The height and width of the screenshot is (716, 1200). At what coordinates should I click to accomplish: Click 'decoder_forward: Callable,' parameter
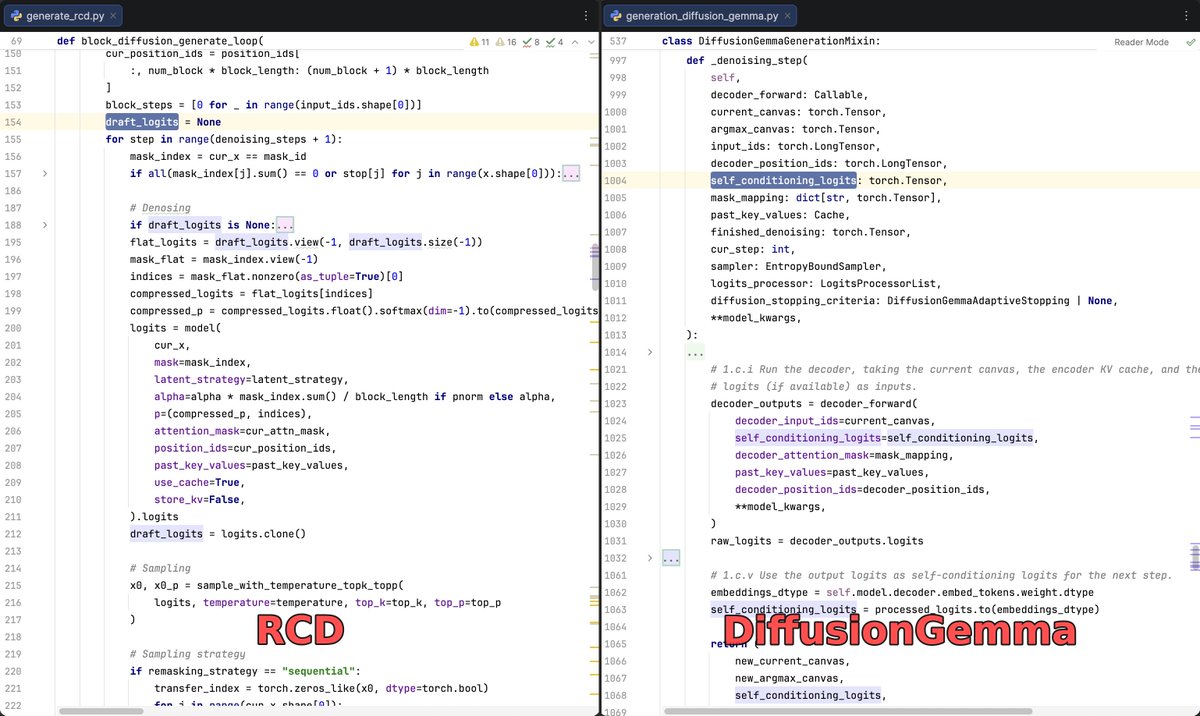789,94
